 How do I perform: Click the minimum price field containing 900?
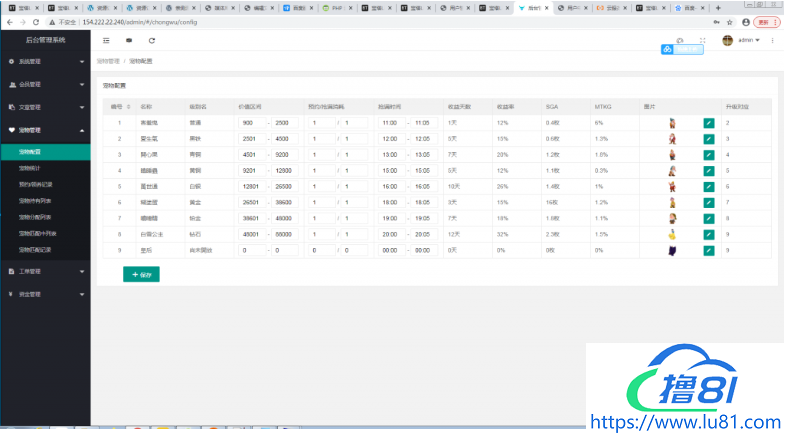click(250, 123)
